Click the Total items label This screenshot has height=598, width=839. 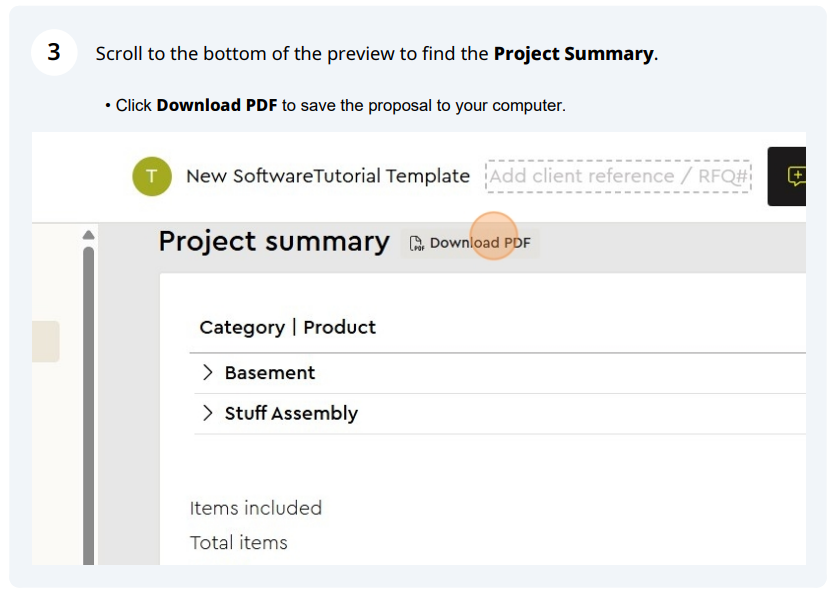click(239, 543)
